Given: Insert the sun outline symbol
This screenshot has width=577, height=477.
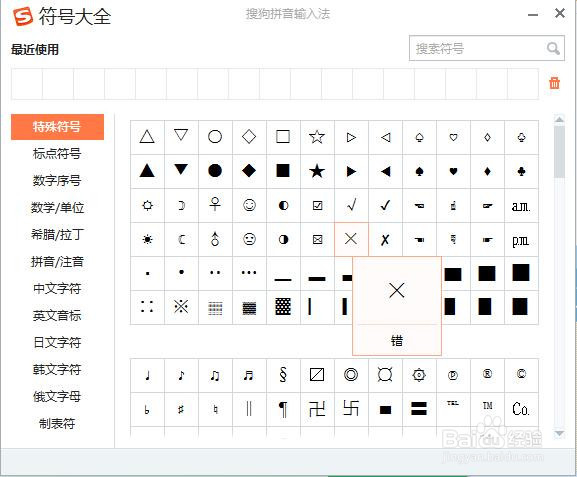Looking at the screenshot, I should (x=147, y=205).
